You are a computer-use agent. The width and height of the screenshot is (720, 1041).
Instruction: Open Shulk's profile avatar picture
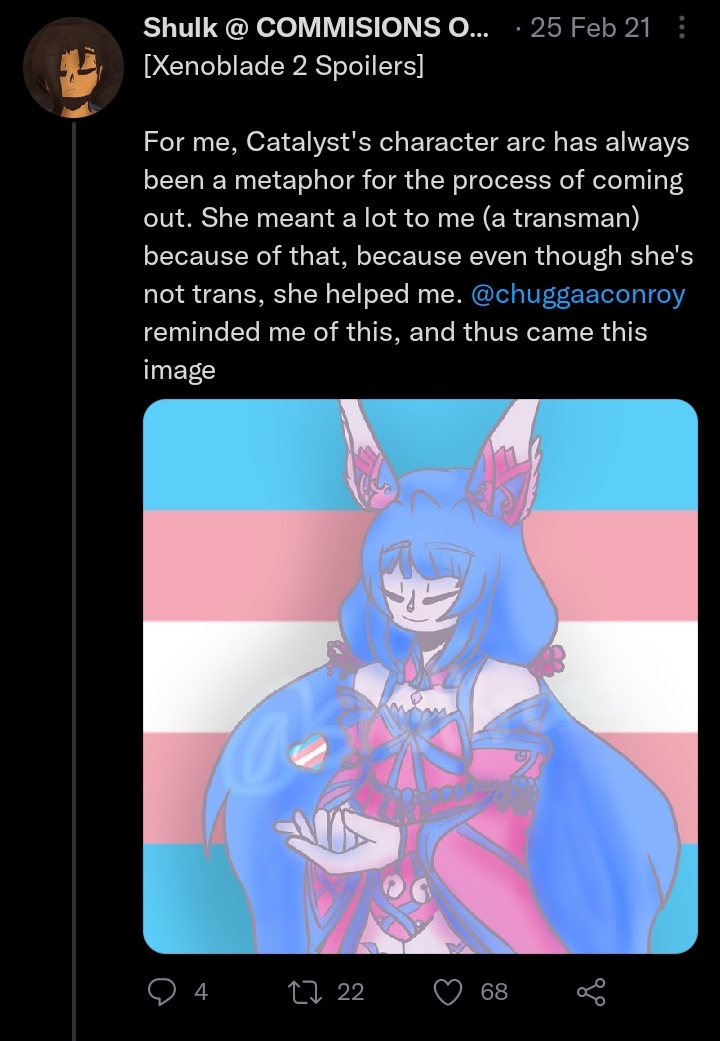(x=74, y=67)
